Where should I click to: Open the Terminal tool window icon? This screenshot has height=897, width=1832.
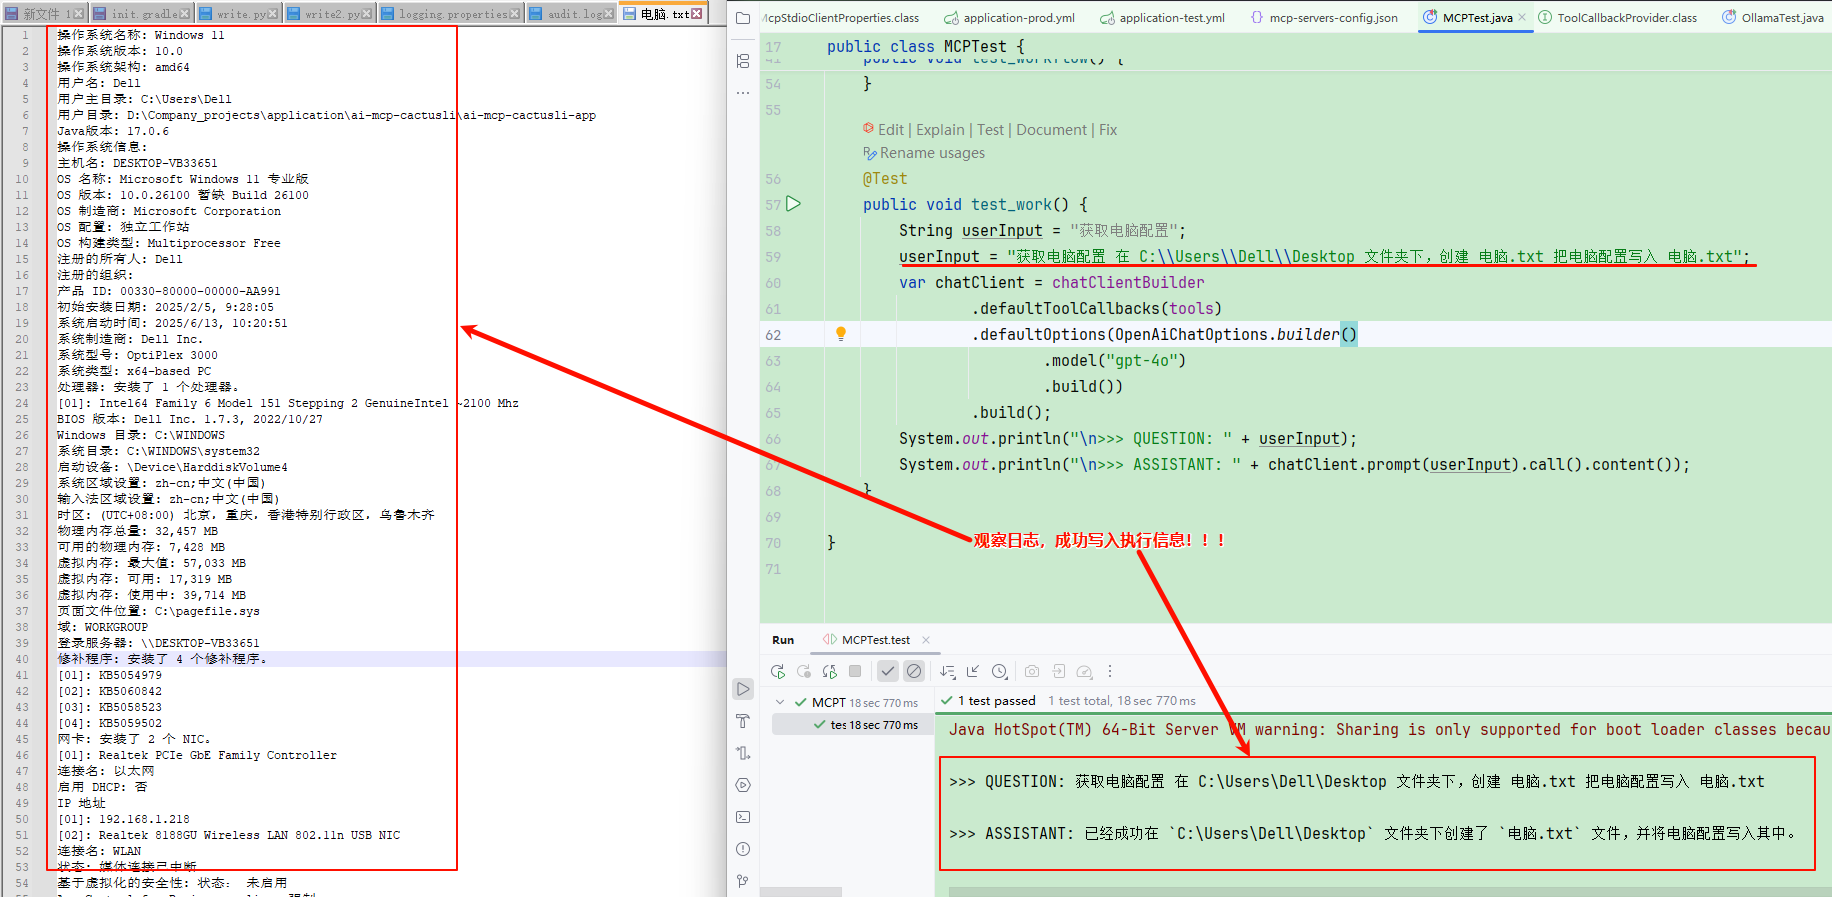pyautogui.click(x=743, y=817)
